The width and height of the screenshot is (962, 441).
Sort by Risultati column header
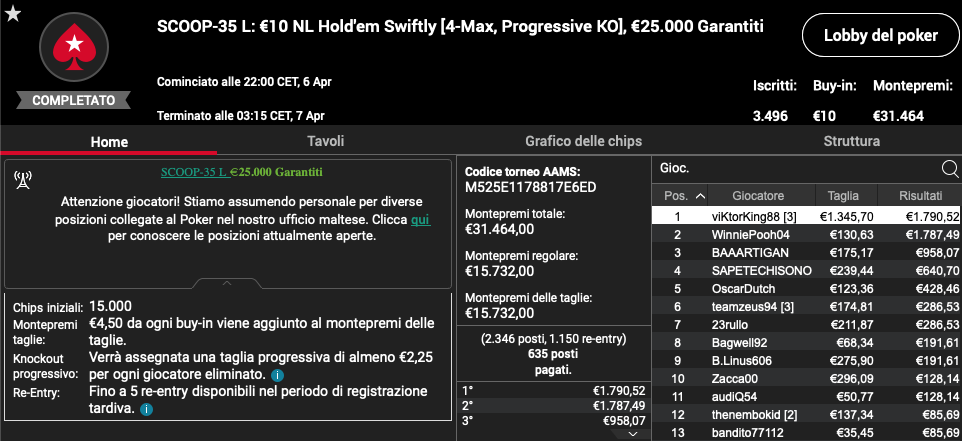(x=920, y=196)
